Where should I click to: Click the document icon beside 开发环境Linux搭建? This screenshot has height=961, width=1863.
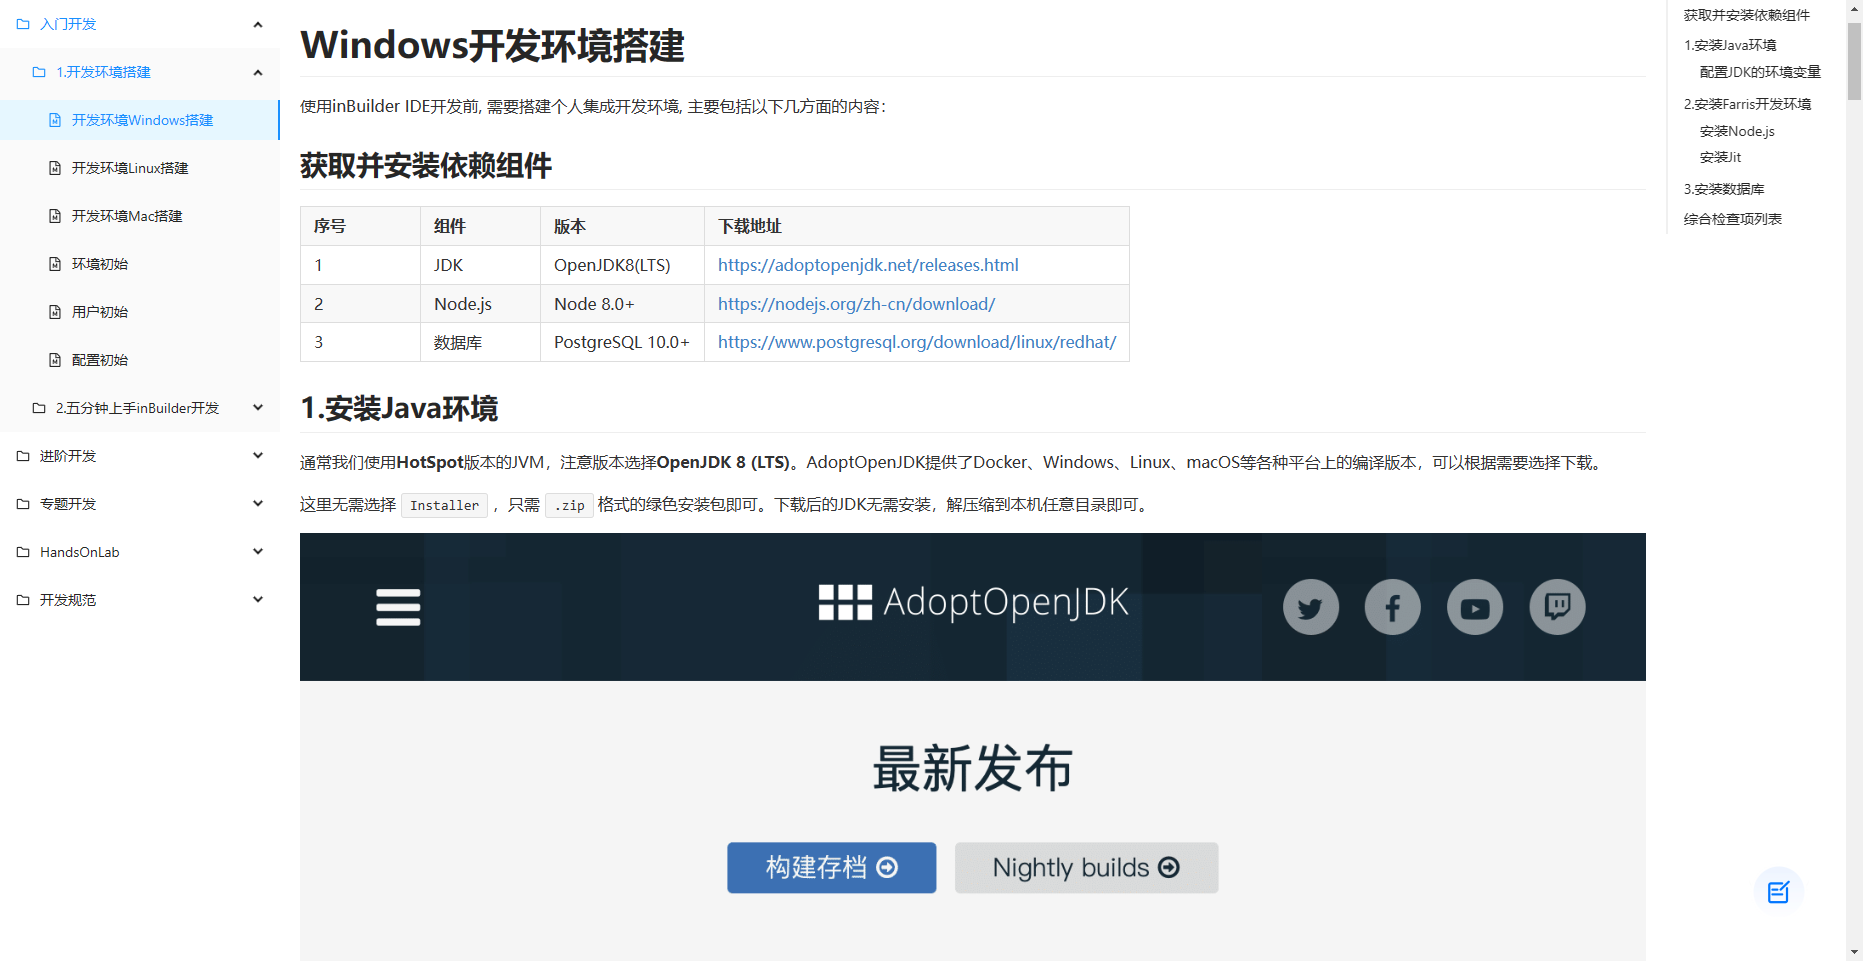(x=55, y=168)
